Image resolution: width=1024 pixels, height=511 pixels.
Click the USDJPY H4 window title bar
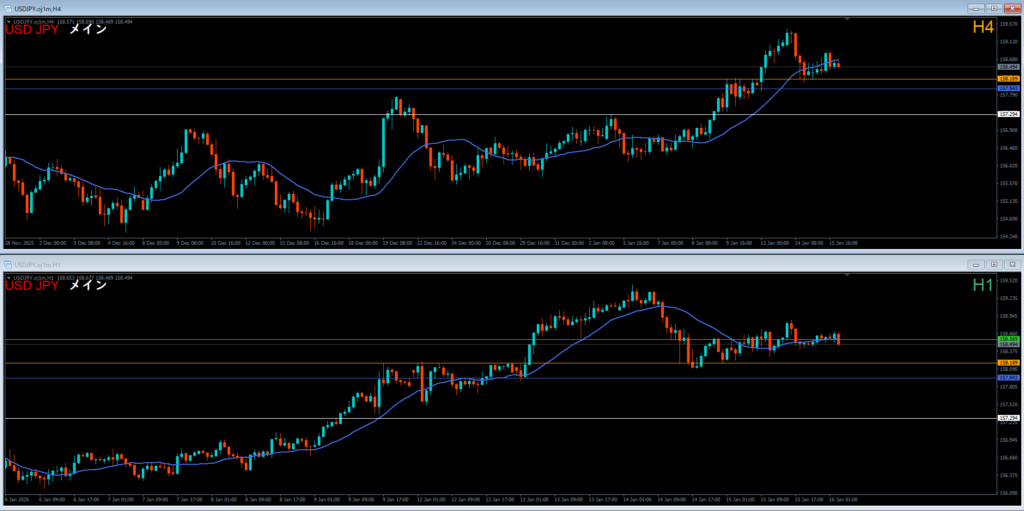[x=400, y=7]
